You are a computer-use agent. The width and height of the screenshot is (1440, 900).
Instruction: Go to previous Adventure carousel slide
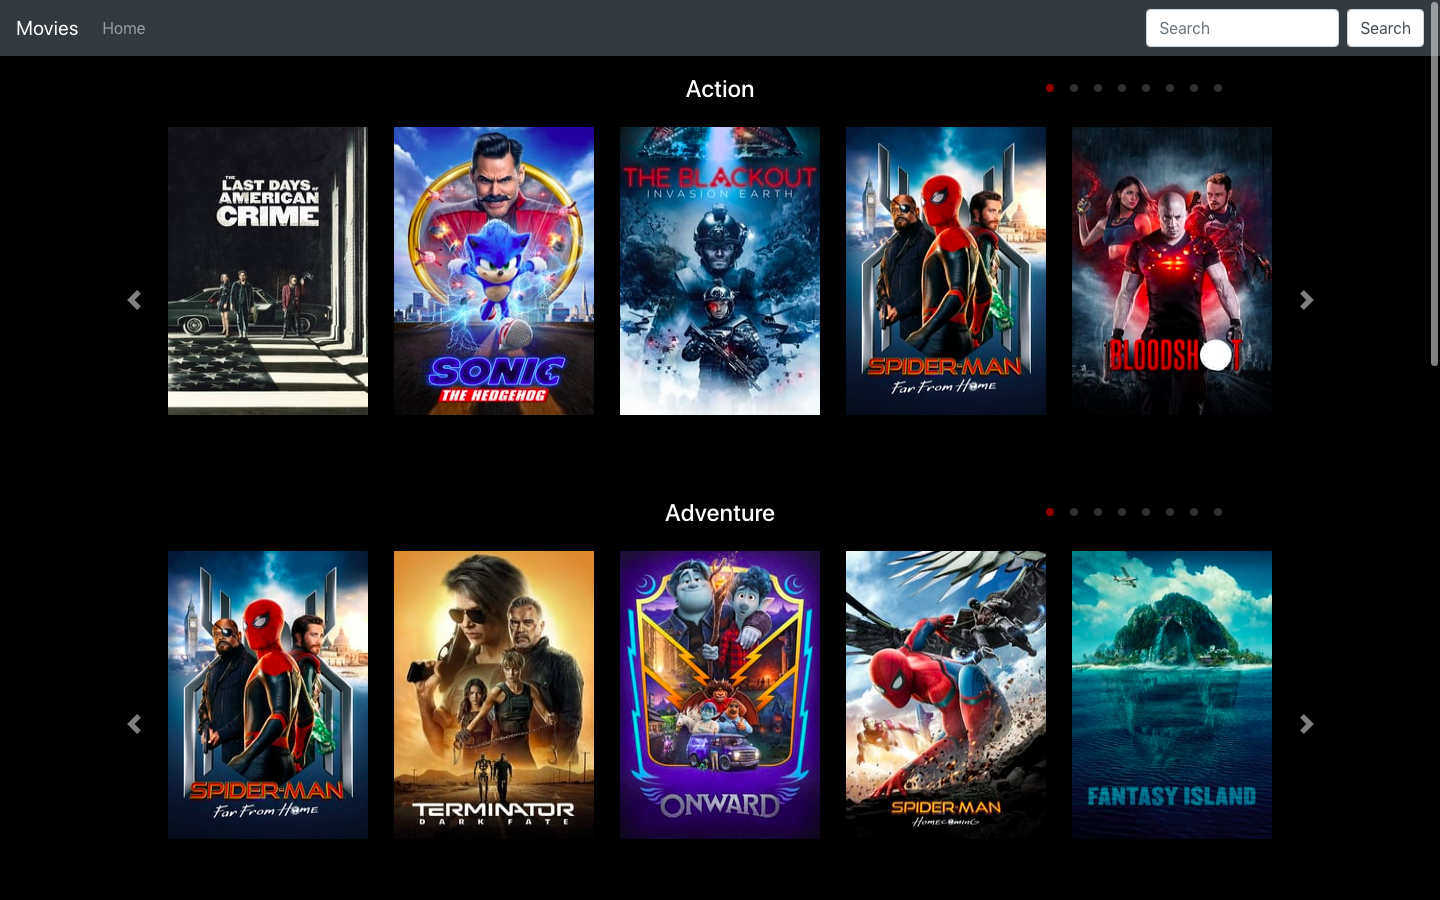[134, 724]
